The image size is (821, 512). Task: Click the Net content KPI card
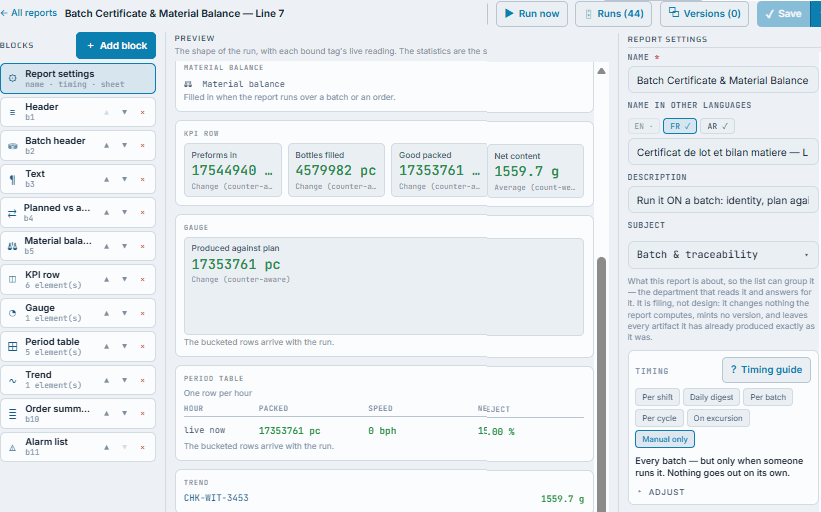pyautogui.click(x=535, y=171)
